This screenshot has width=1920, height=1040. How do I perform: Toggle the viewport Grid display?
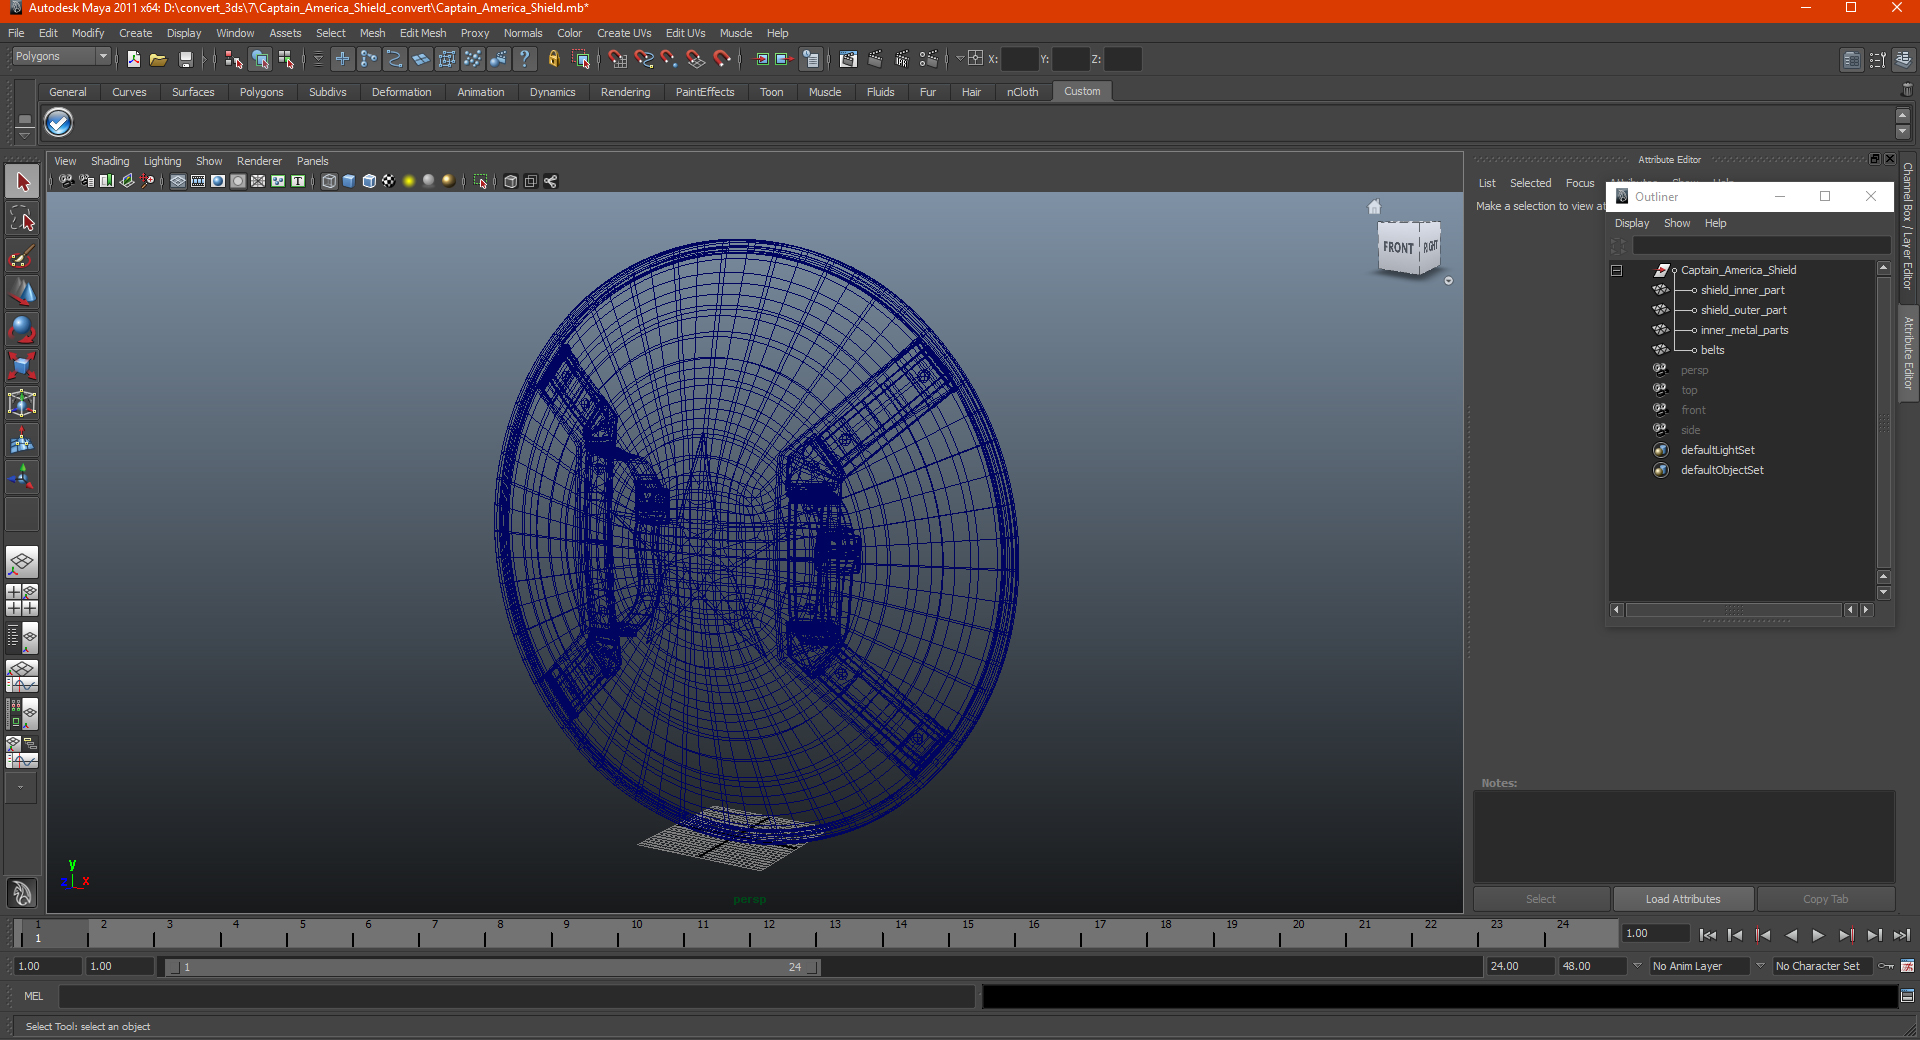pos(178,181)
